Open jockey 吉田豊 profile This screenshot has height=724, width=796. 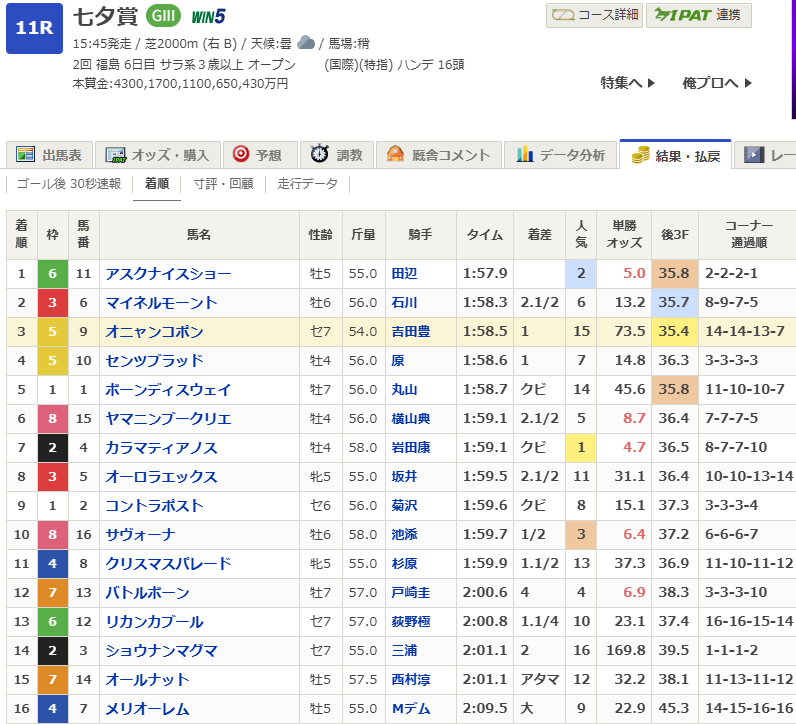tap(411, 332)
